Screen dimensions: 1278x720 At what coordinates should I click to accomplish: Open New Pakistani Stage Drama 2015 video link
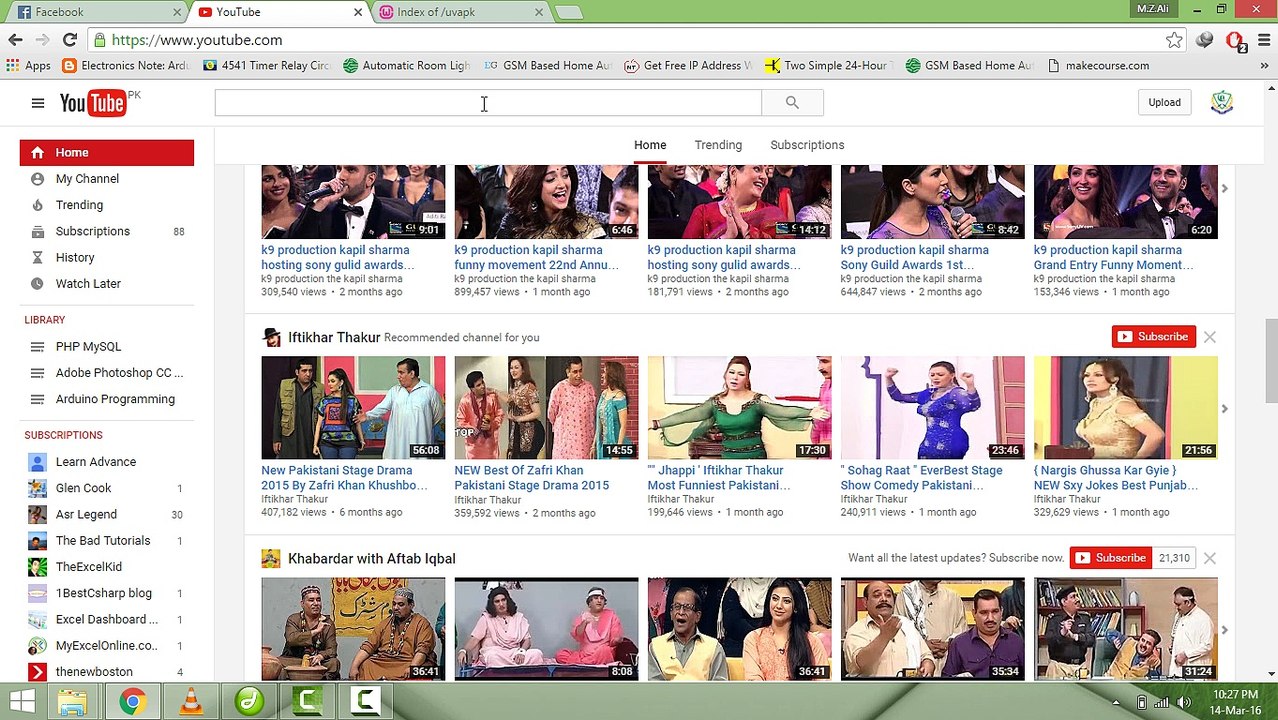pos(344,478)
